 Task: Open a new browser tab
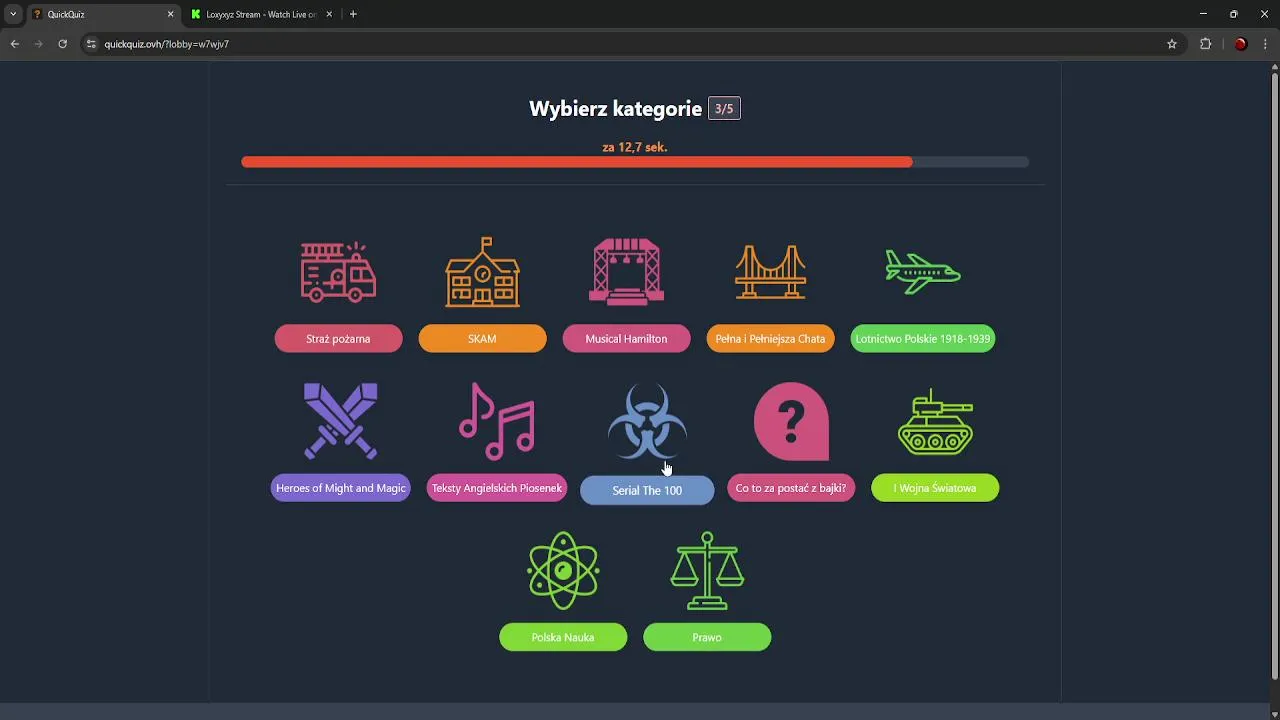pos(353,14)
